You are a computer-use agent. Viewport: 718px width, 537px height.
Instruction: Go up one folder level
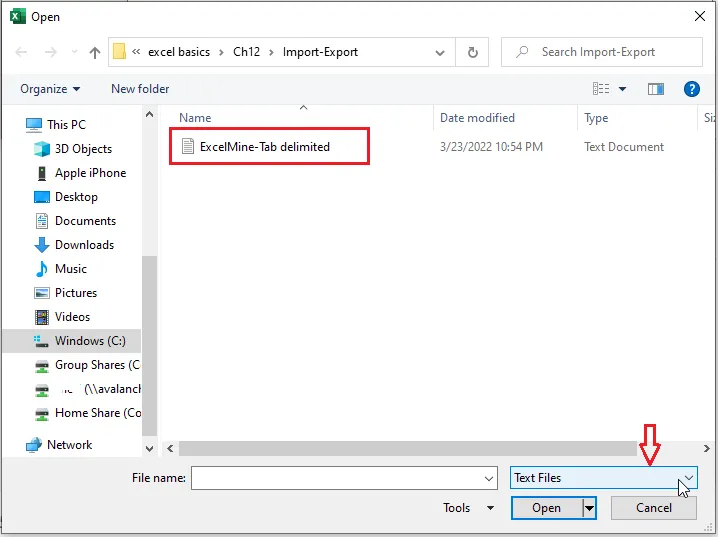(95, 52)
